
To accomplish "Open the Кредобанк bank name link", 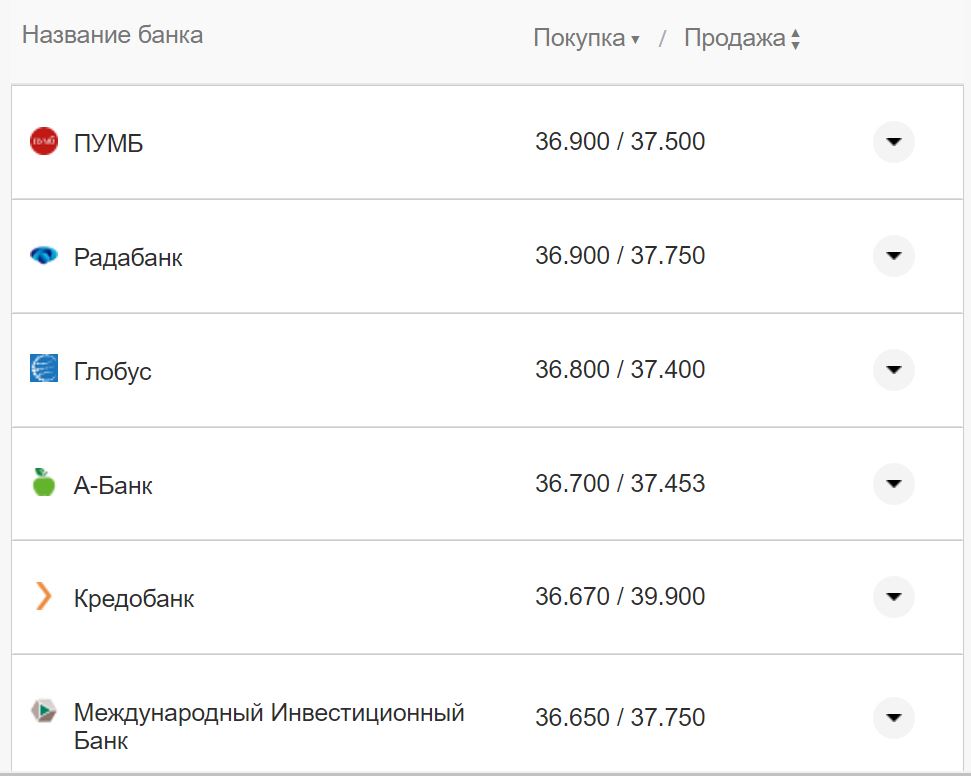I will point(134,600).
